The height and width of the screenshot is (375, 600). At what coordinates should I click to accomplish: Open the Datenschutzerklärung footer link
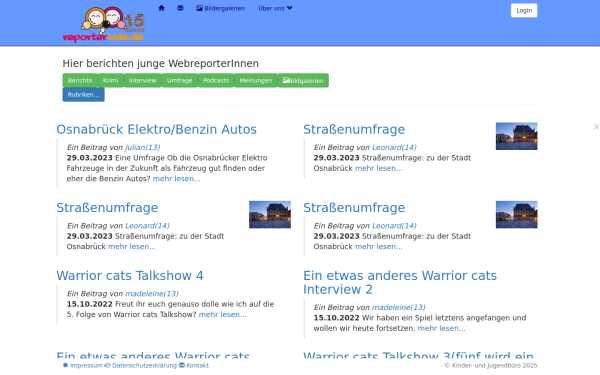(x=144, y=365)
